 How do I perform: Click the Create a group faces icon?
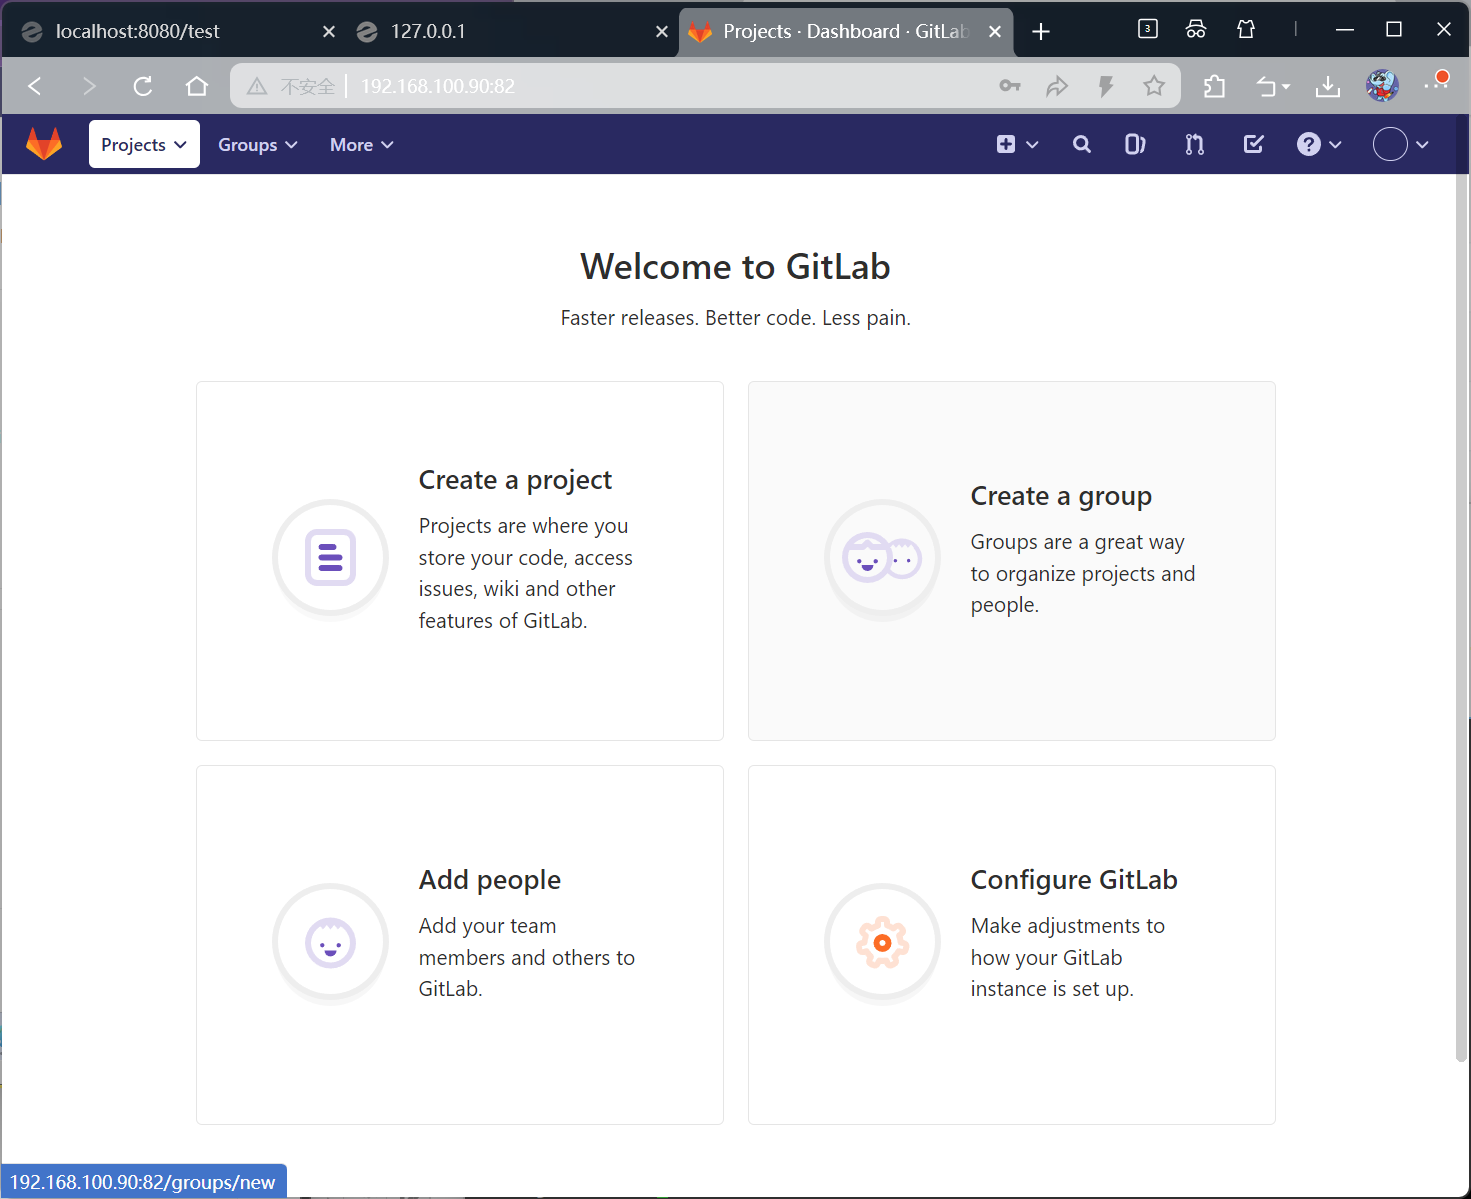[x=882, y=558]
